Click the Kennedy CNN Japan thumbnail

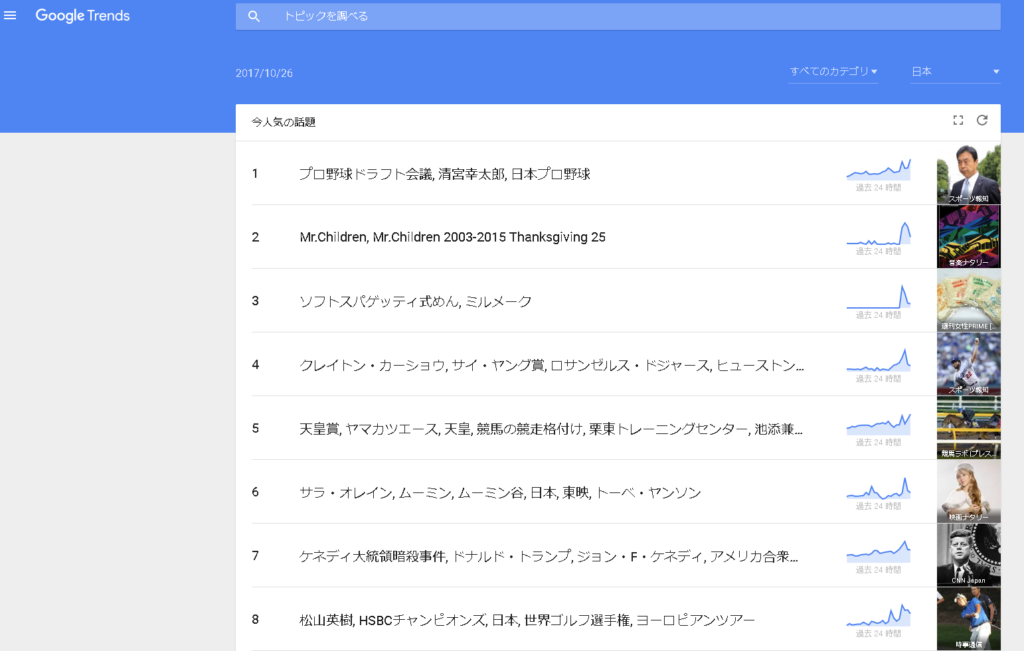968,556
